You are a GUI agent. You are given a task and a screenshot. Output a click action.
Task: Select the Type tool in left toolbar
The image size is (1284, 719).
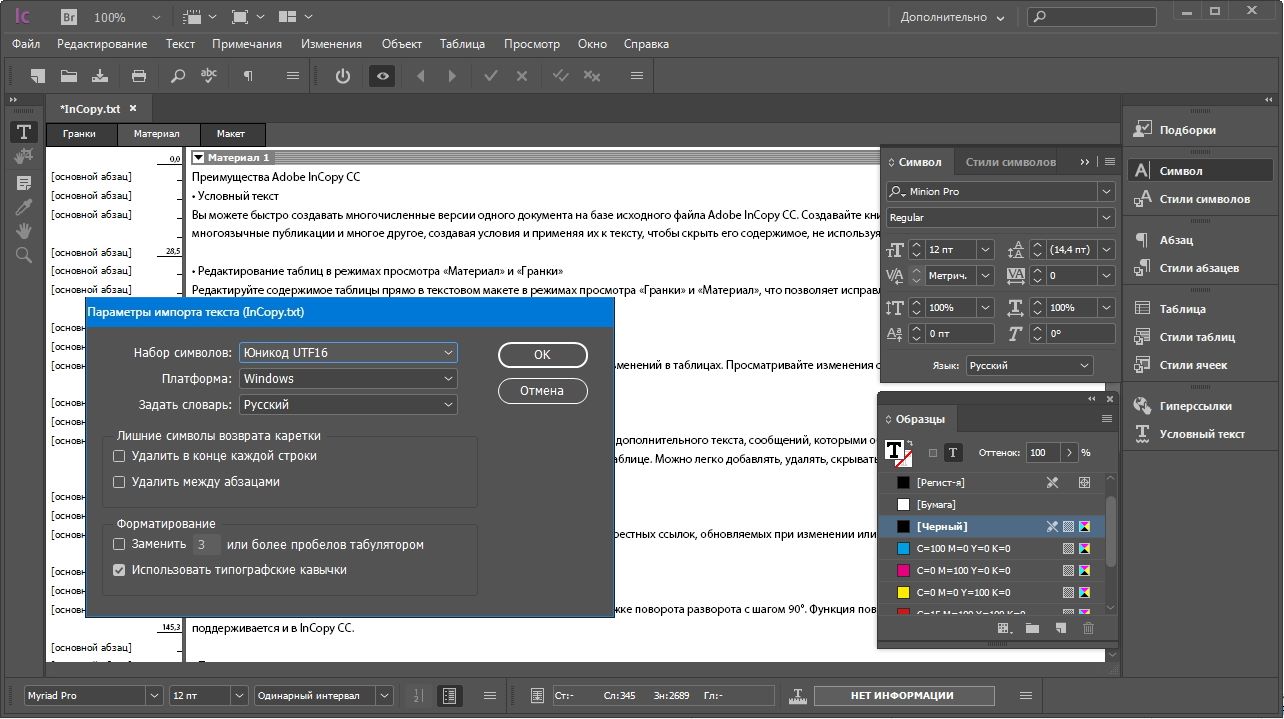click(24, 132)
